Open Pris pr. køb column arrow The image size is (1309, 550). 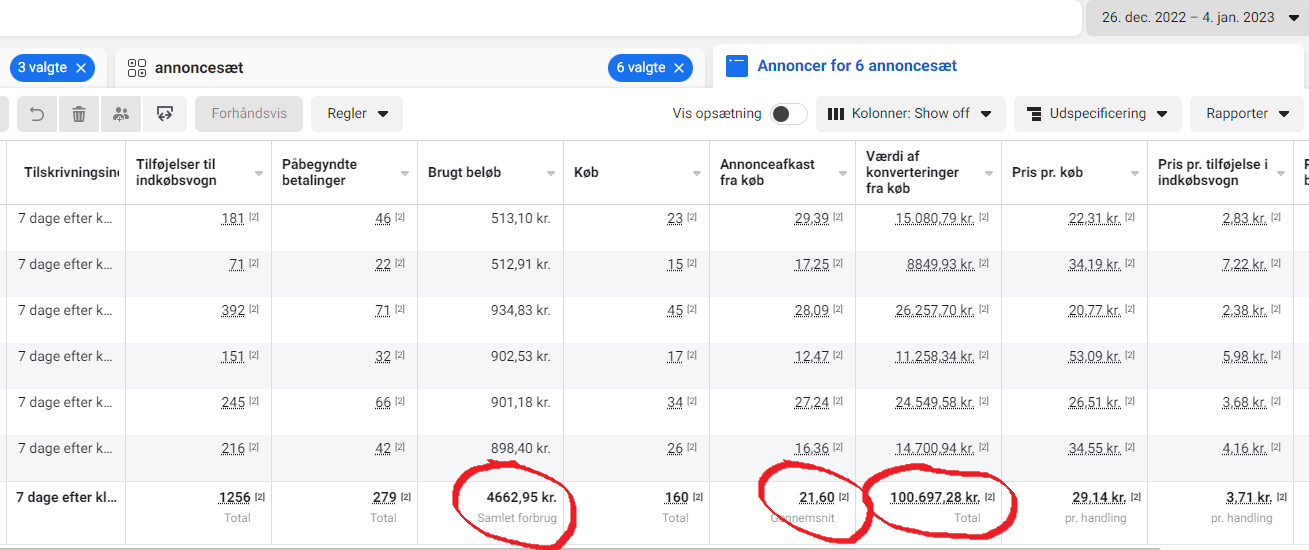click(x=1135, y=173)
